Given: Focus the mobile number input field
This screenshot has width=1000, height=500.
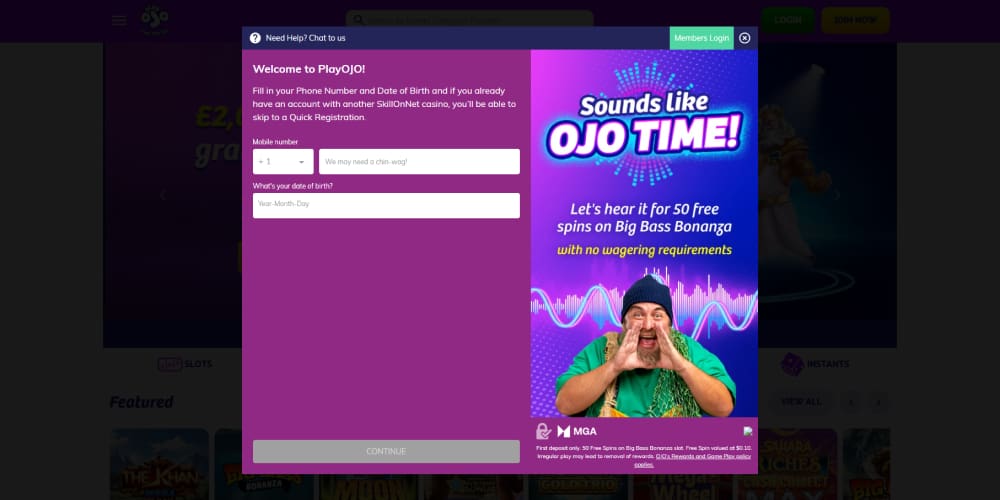Looking at the screenshot, I should 419,162.
